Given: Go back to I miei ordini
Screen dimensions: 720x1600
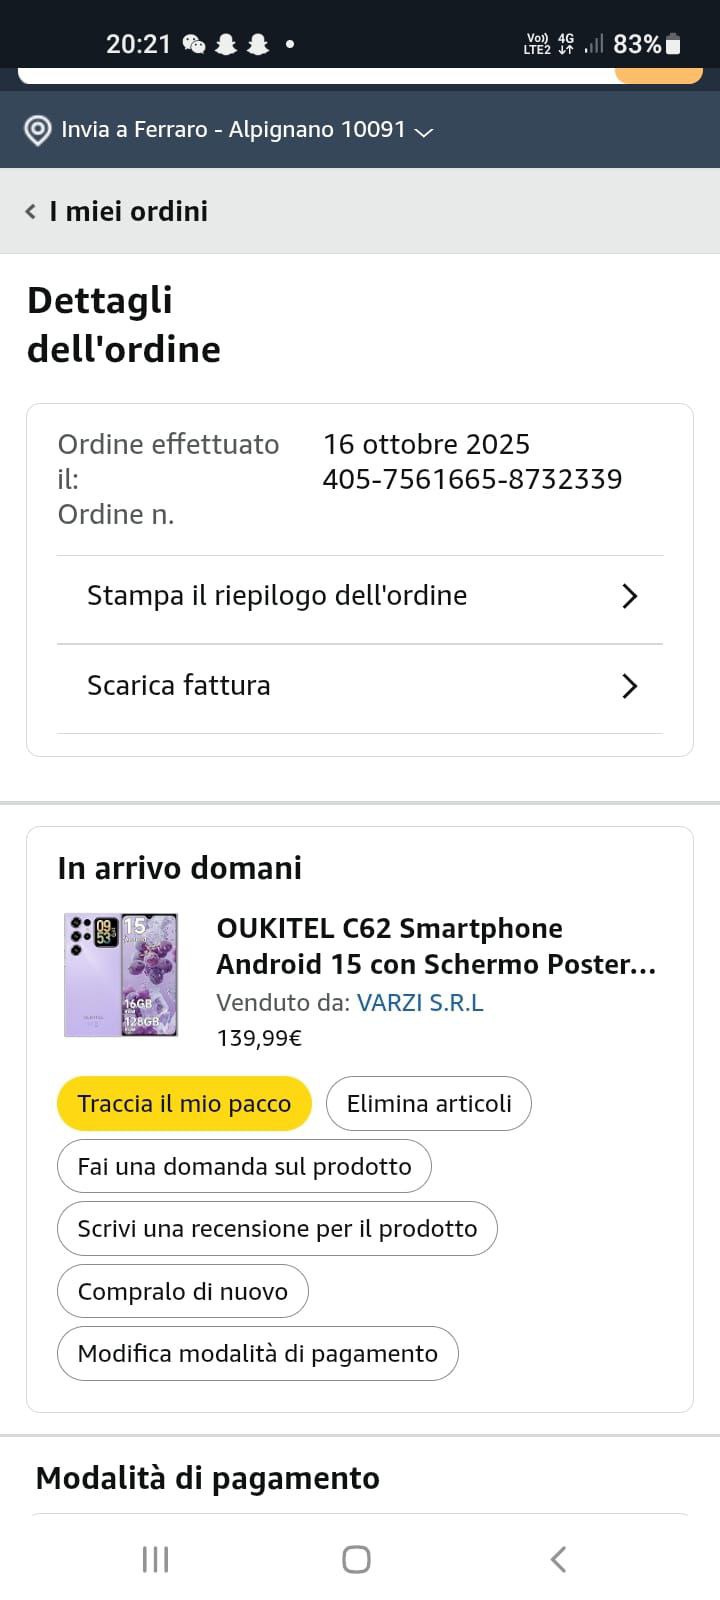Looking at the screenshot, I should pos(128,211).
